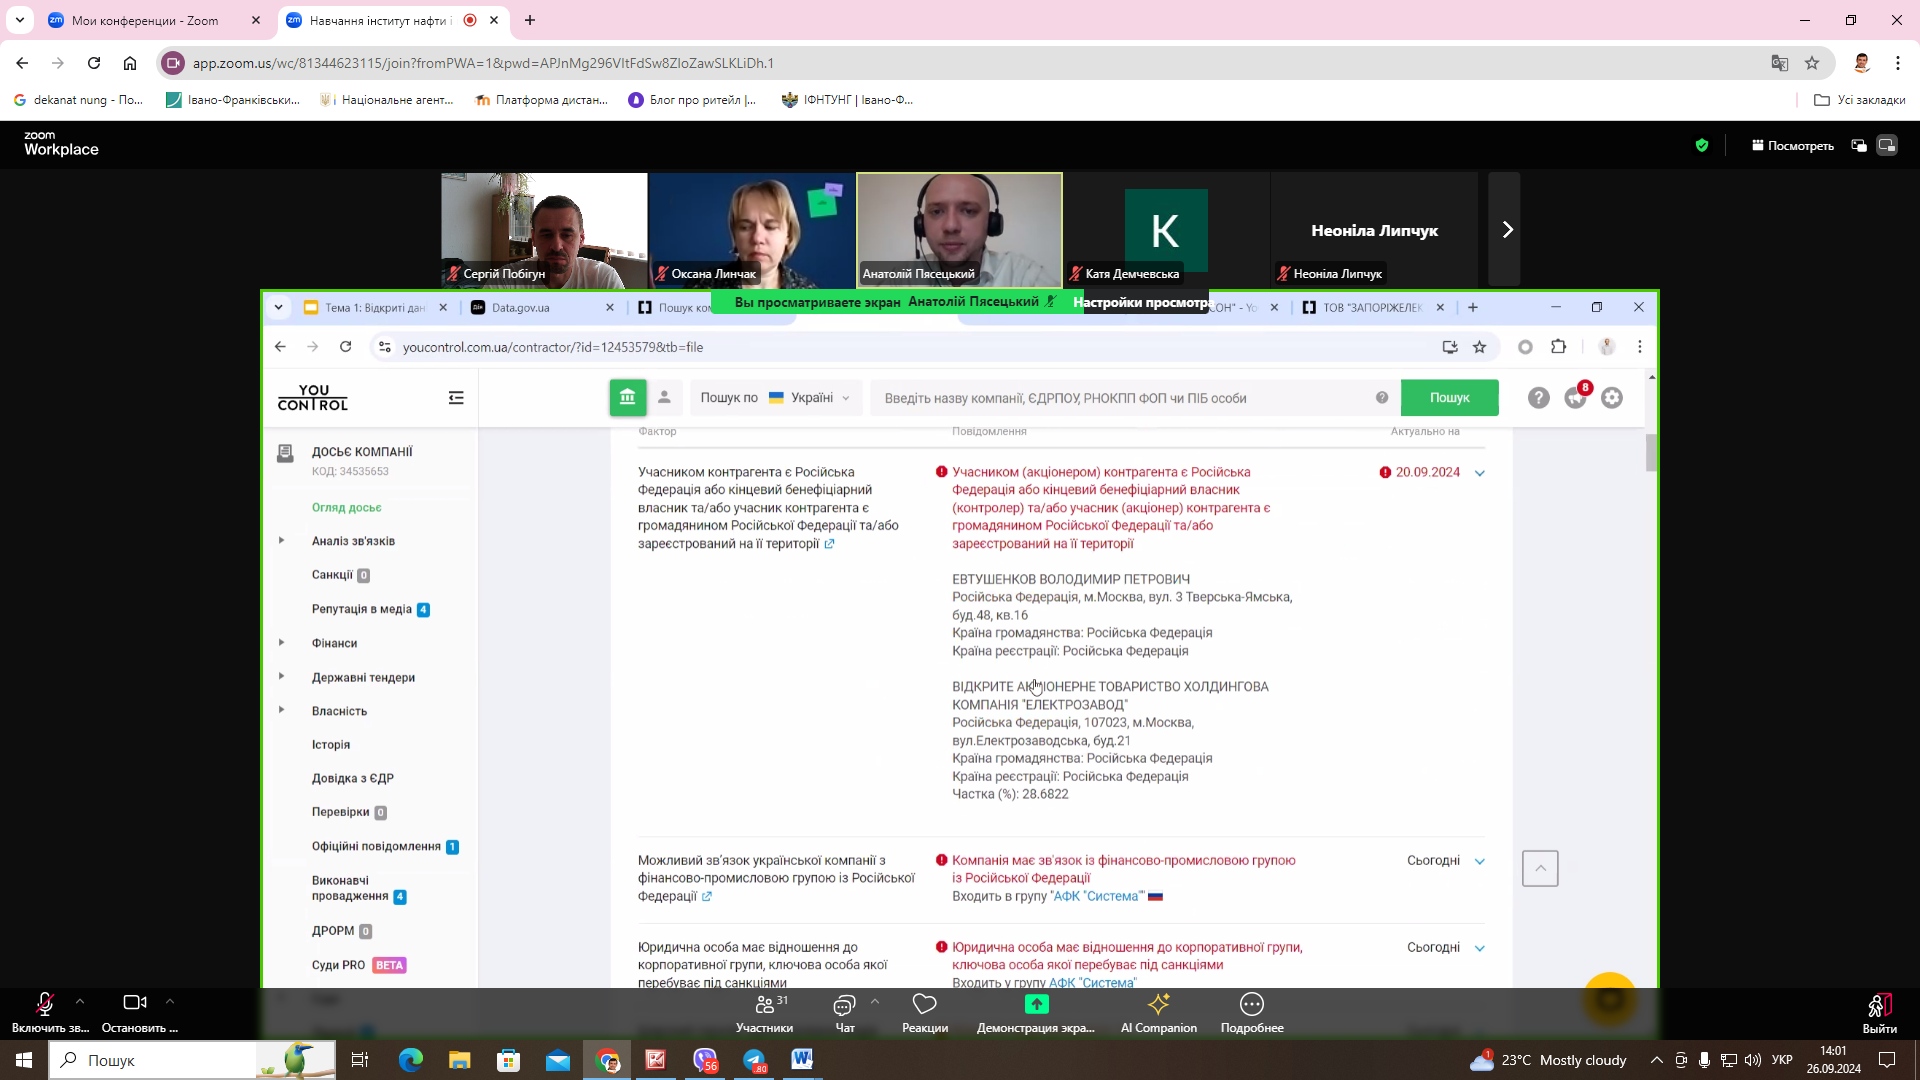Image resolution: width=1920 pixels, height=1080 pixels.
Task: Open Telegram from the Windows taskbar
Action: pos(754,1060)
